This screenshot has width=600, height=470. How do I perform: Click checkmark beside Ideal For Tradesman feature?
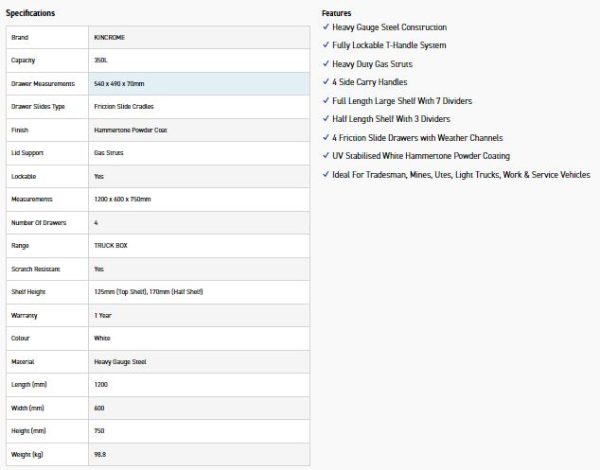click(x=326, y=175)
